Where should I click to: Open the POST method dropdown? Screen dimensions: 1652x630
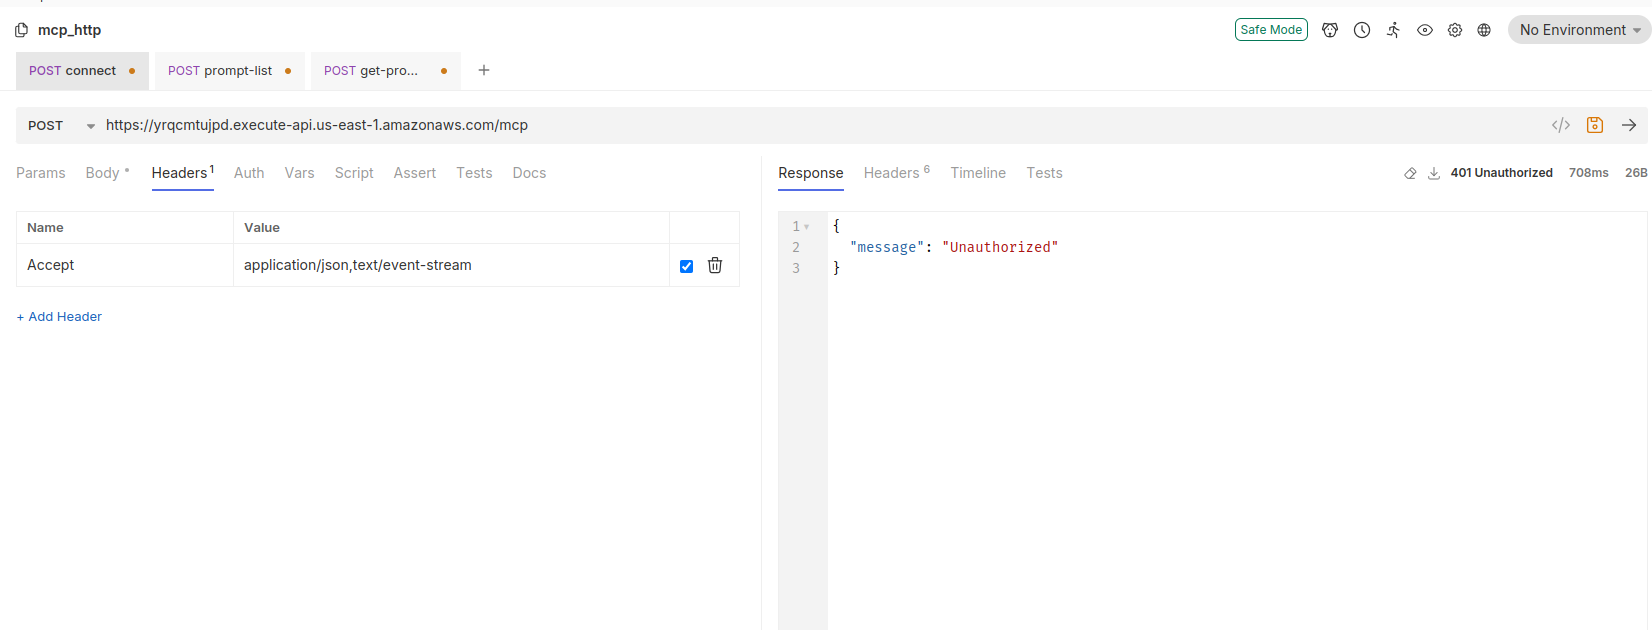point(62,126)
